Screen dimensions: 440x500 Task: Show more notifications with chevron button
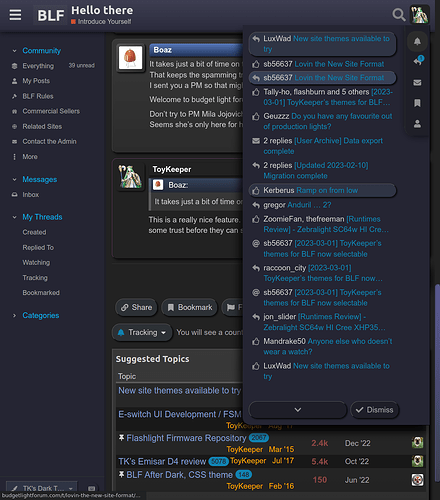point(298,410)
